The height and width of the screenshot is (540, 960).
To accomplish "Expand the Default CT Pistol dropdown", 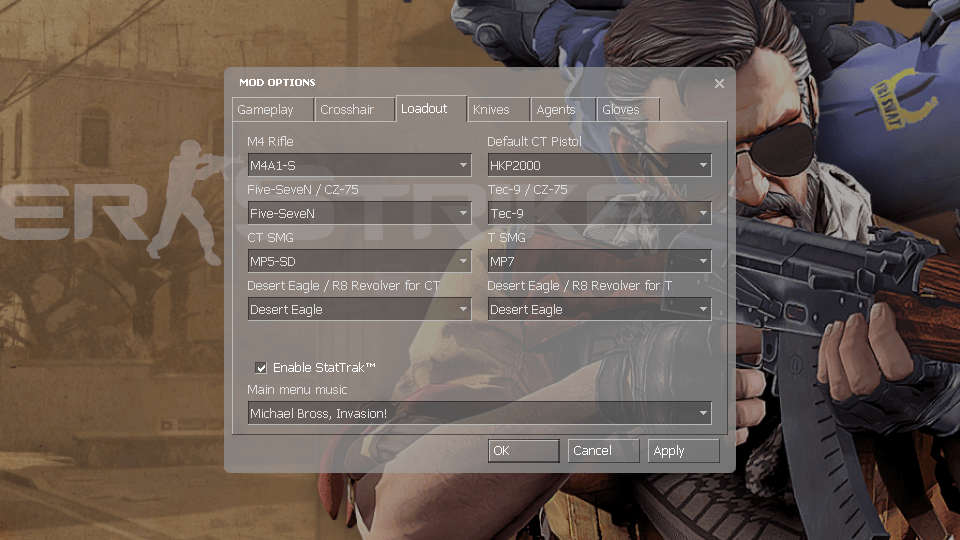I will tap(599, 165).
